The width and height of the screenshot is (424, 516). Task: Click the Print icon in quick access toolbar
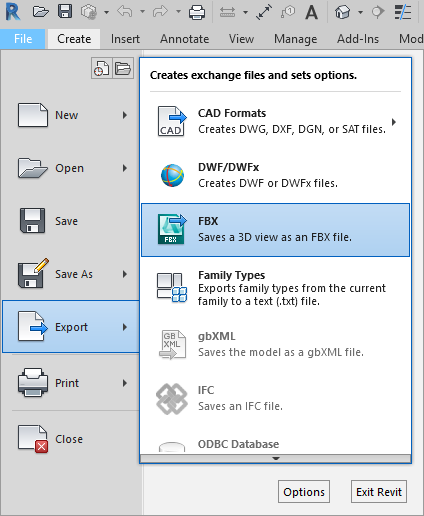pyautogui.click(x=197, y=12)
